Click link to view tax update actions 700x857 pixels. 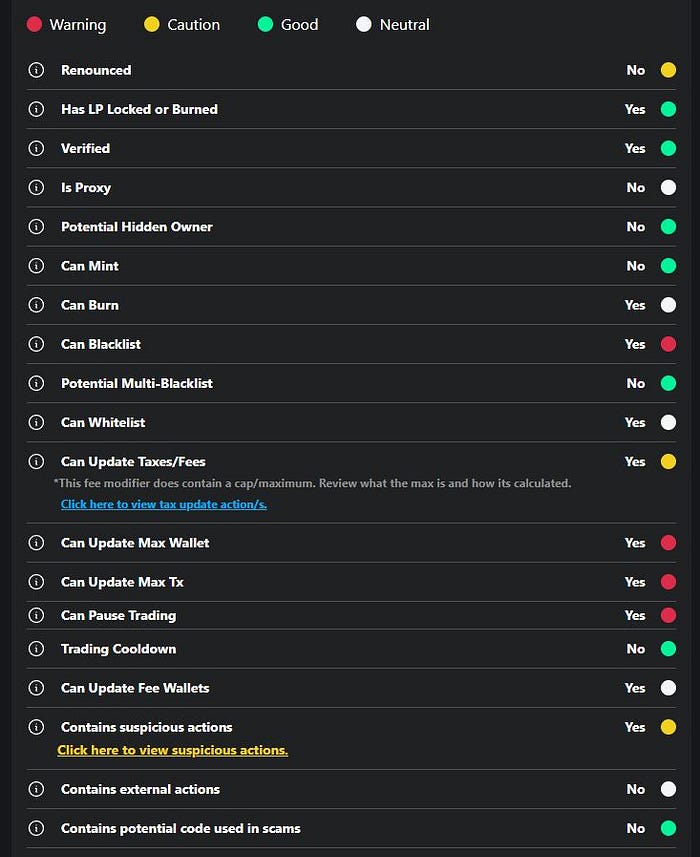click(x=164, y=504)
